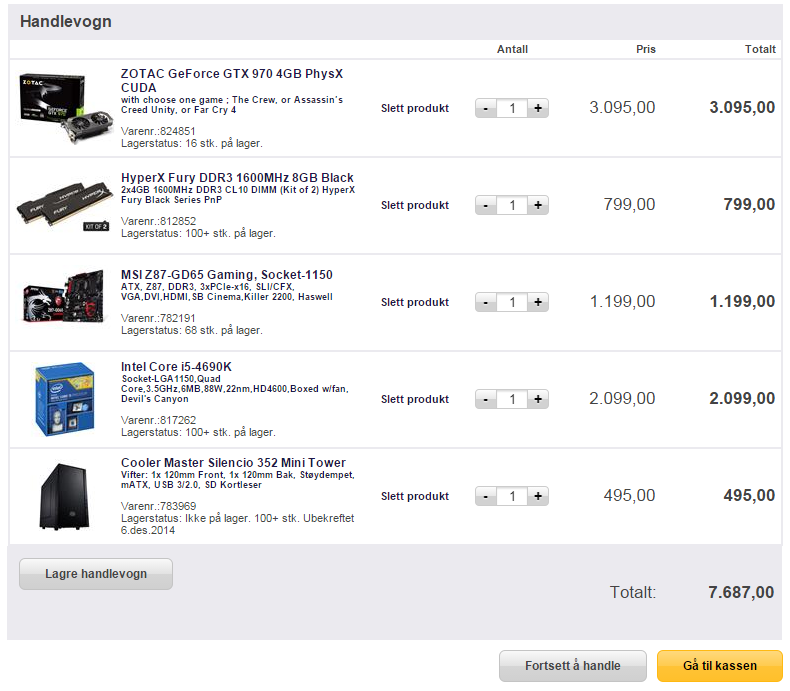The width and height of the screenshot is (790, 691).
Task: Decrease quantity of MSI Z87-GD65 Gaming
Action: pos(486,303)
